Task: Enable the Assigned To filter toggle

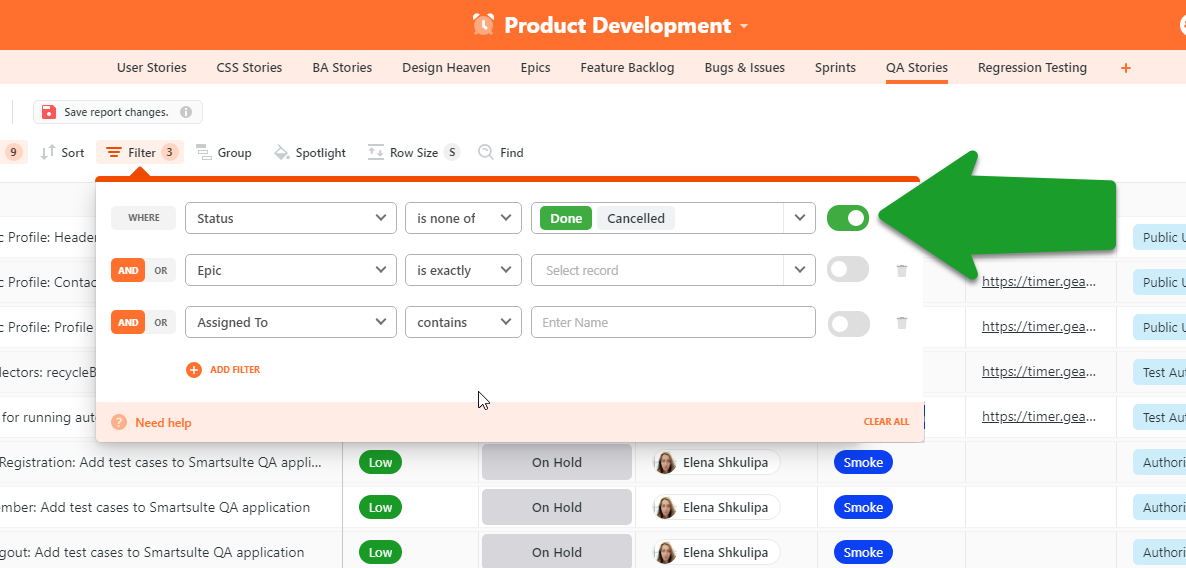Action: [848, 322]
